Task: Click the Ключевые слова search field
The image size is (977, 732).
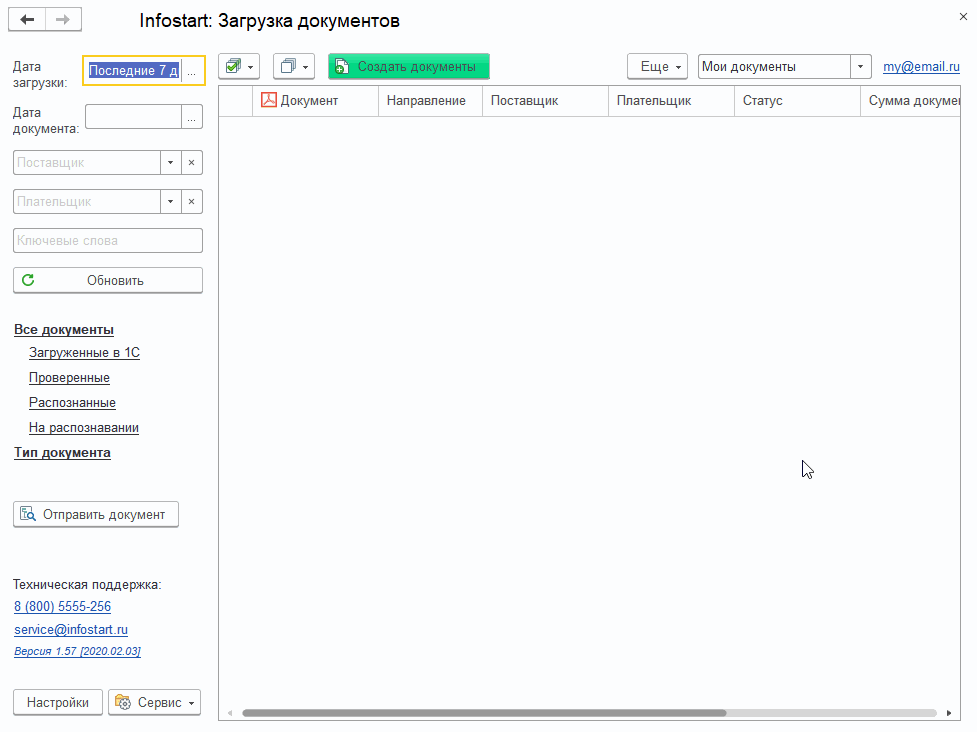Action: click(x=108, y=241)
